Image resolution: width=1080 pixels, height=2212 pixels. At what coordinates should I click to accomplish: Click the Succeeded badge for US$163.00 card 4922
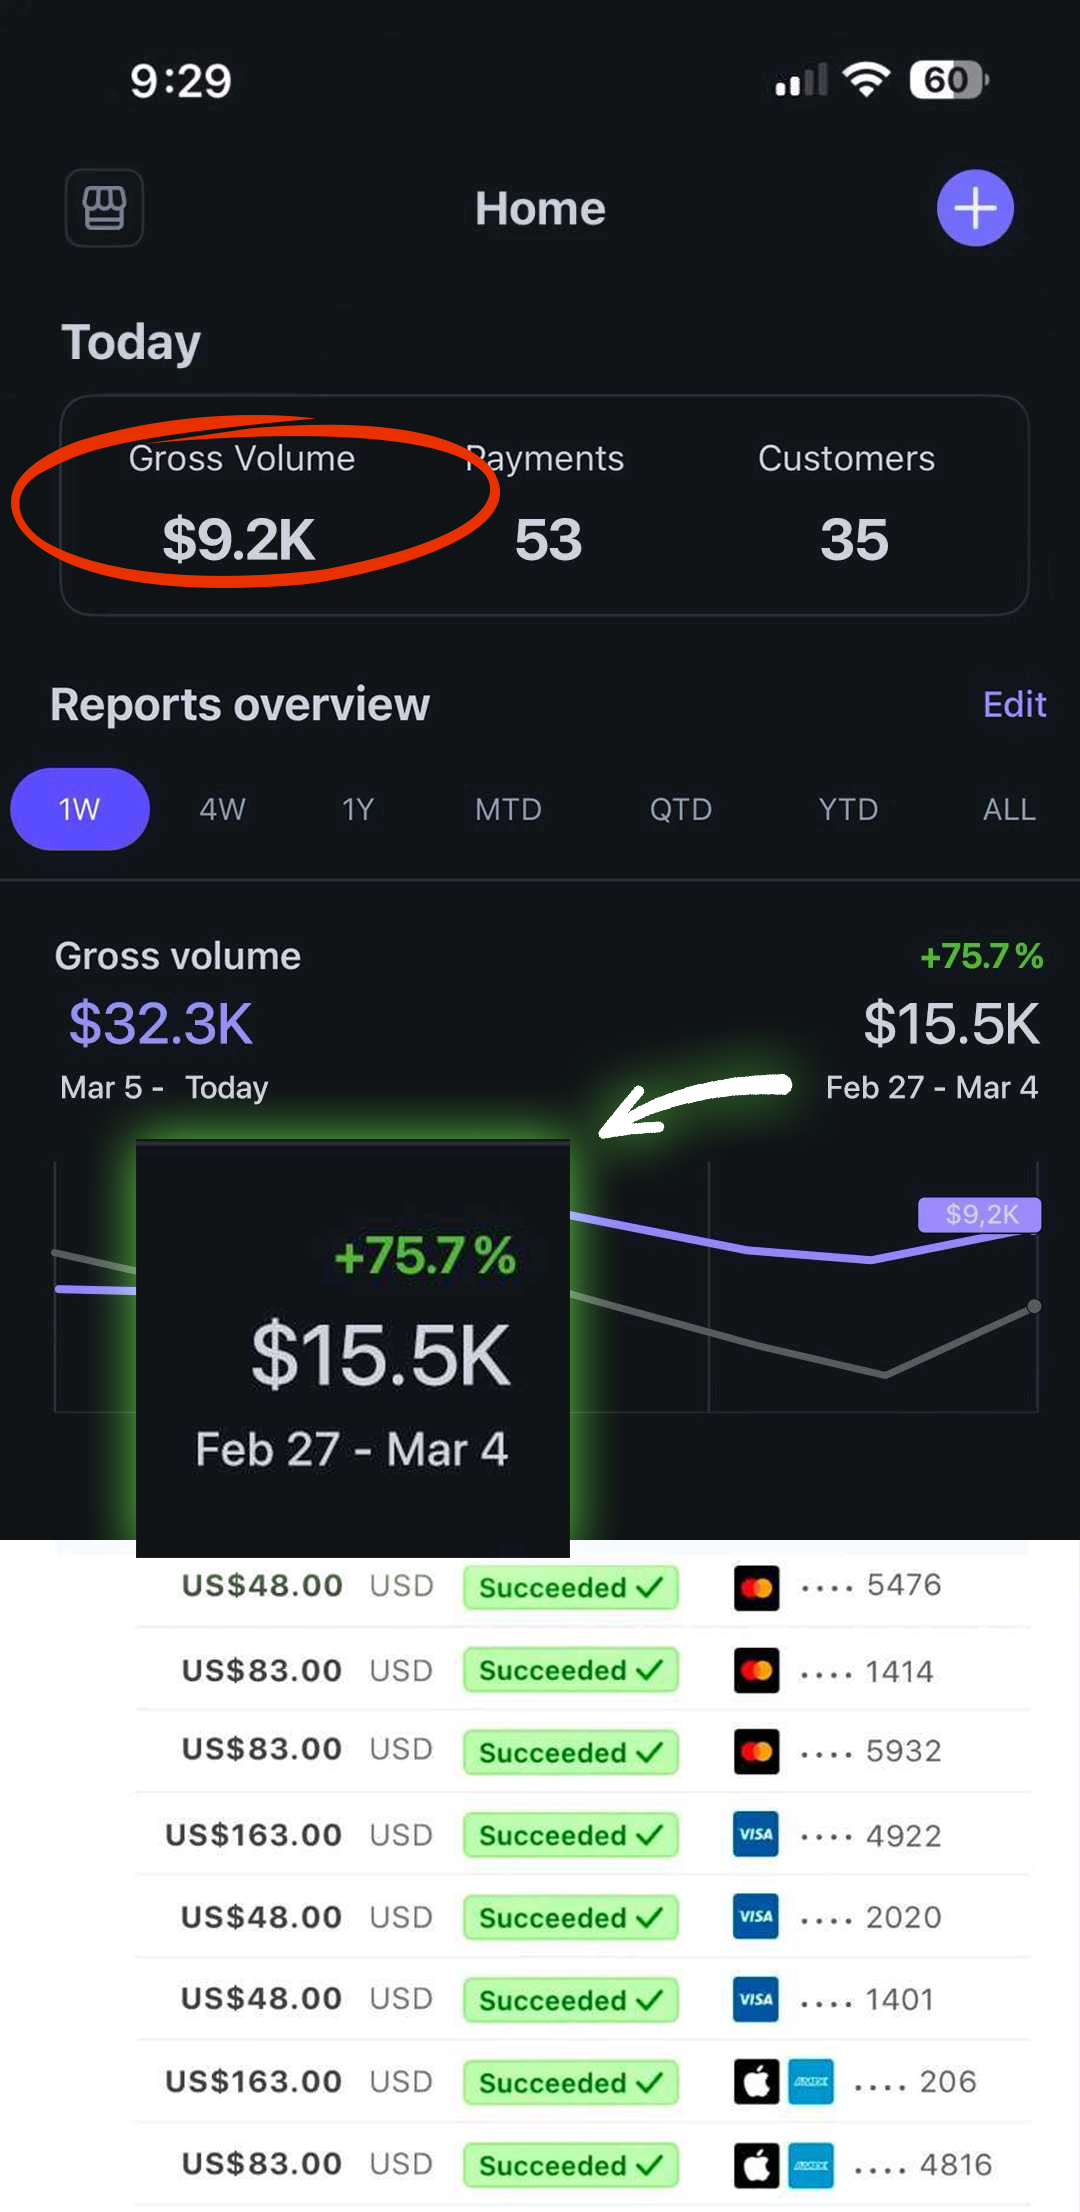[570, 1835]
